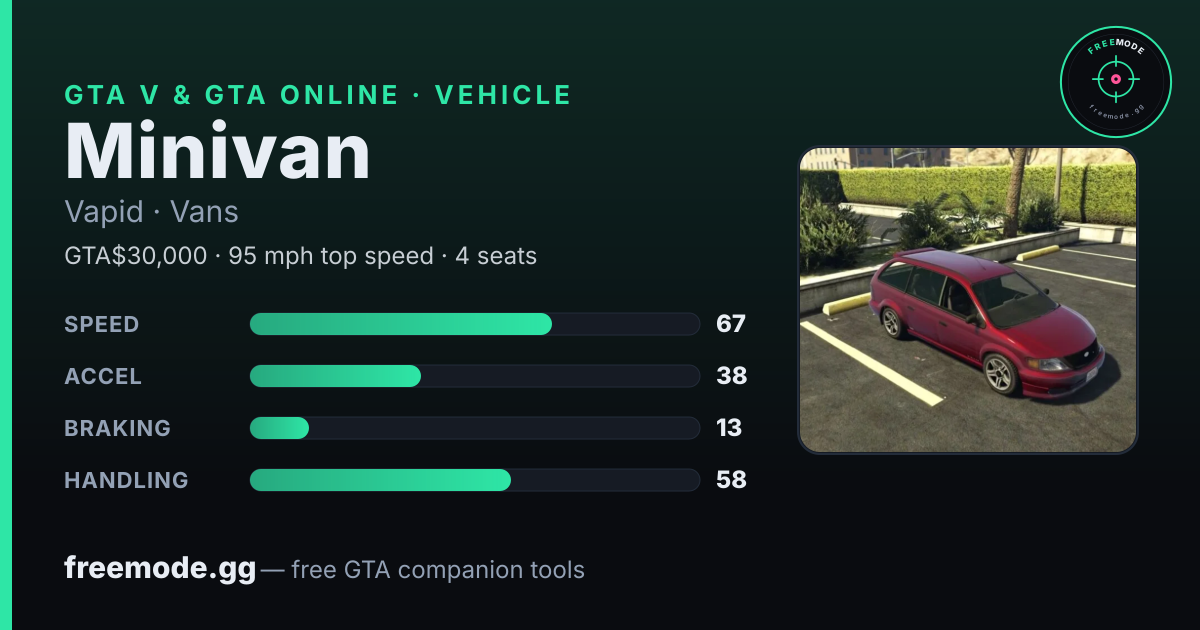Screen dimensions: 1200x630
Task: Click the Handling stat bar
Action: [x=474, y=480]
